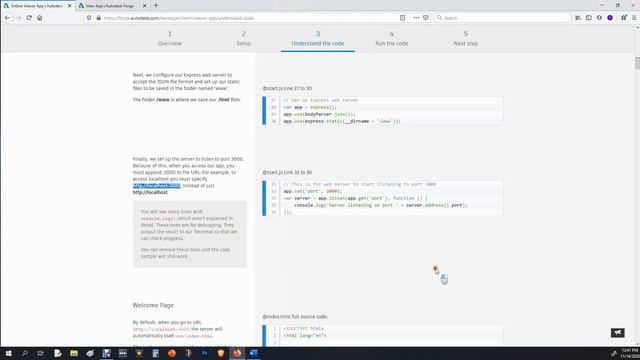Open Task View on the taskbar
The height and width of the screenshot is (360, 640).
click(x=41, y=353)
